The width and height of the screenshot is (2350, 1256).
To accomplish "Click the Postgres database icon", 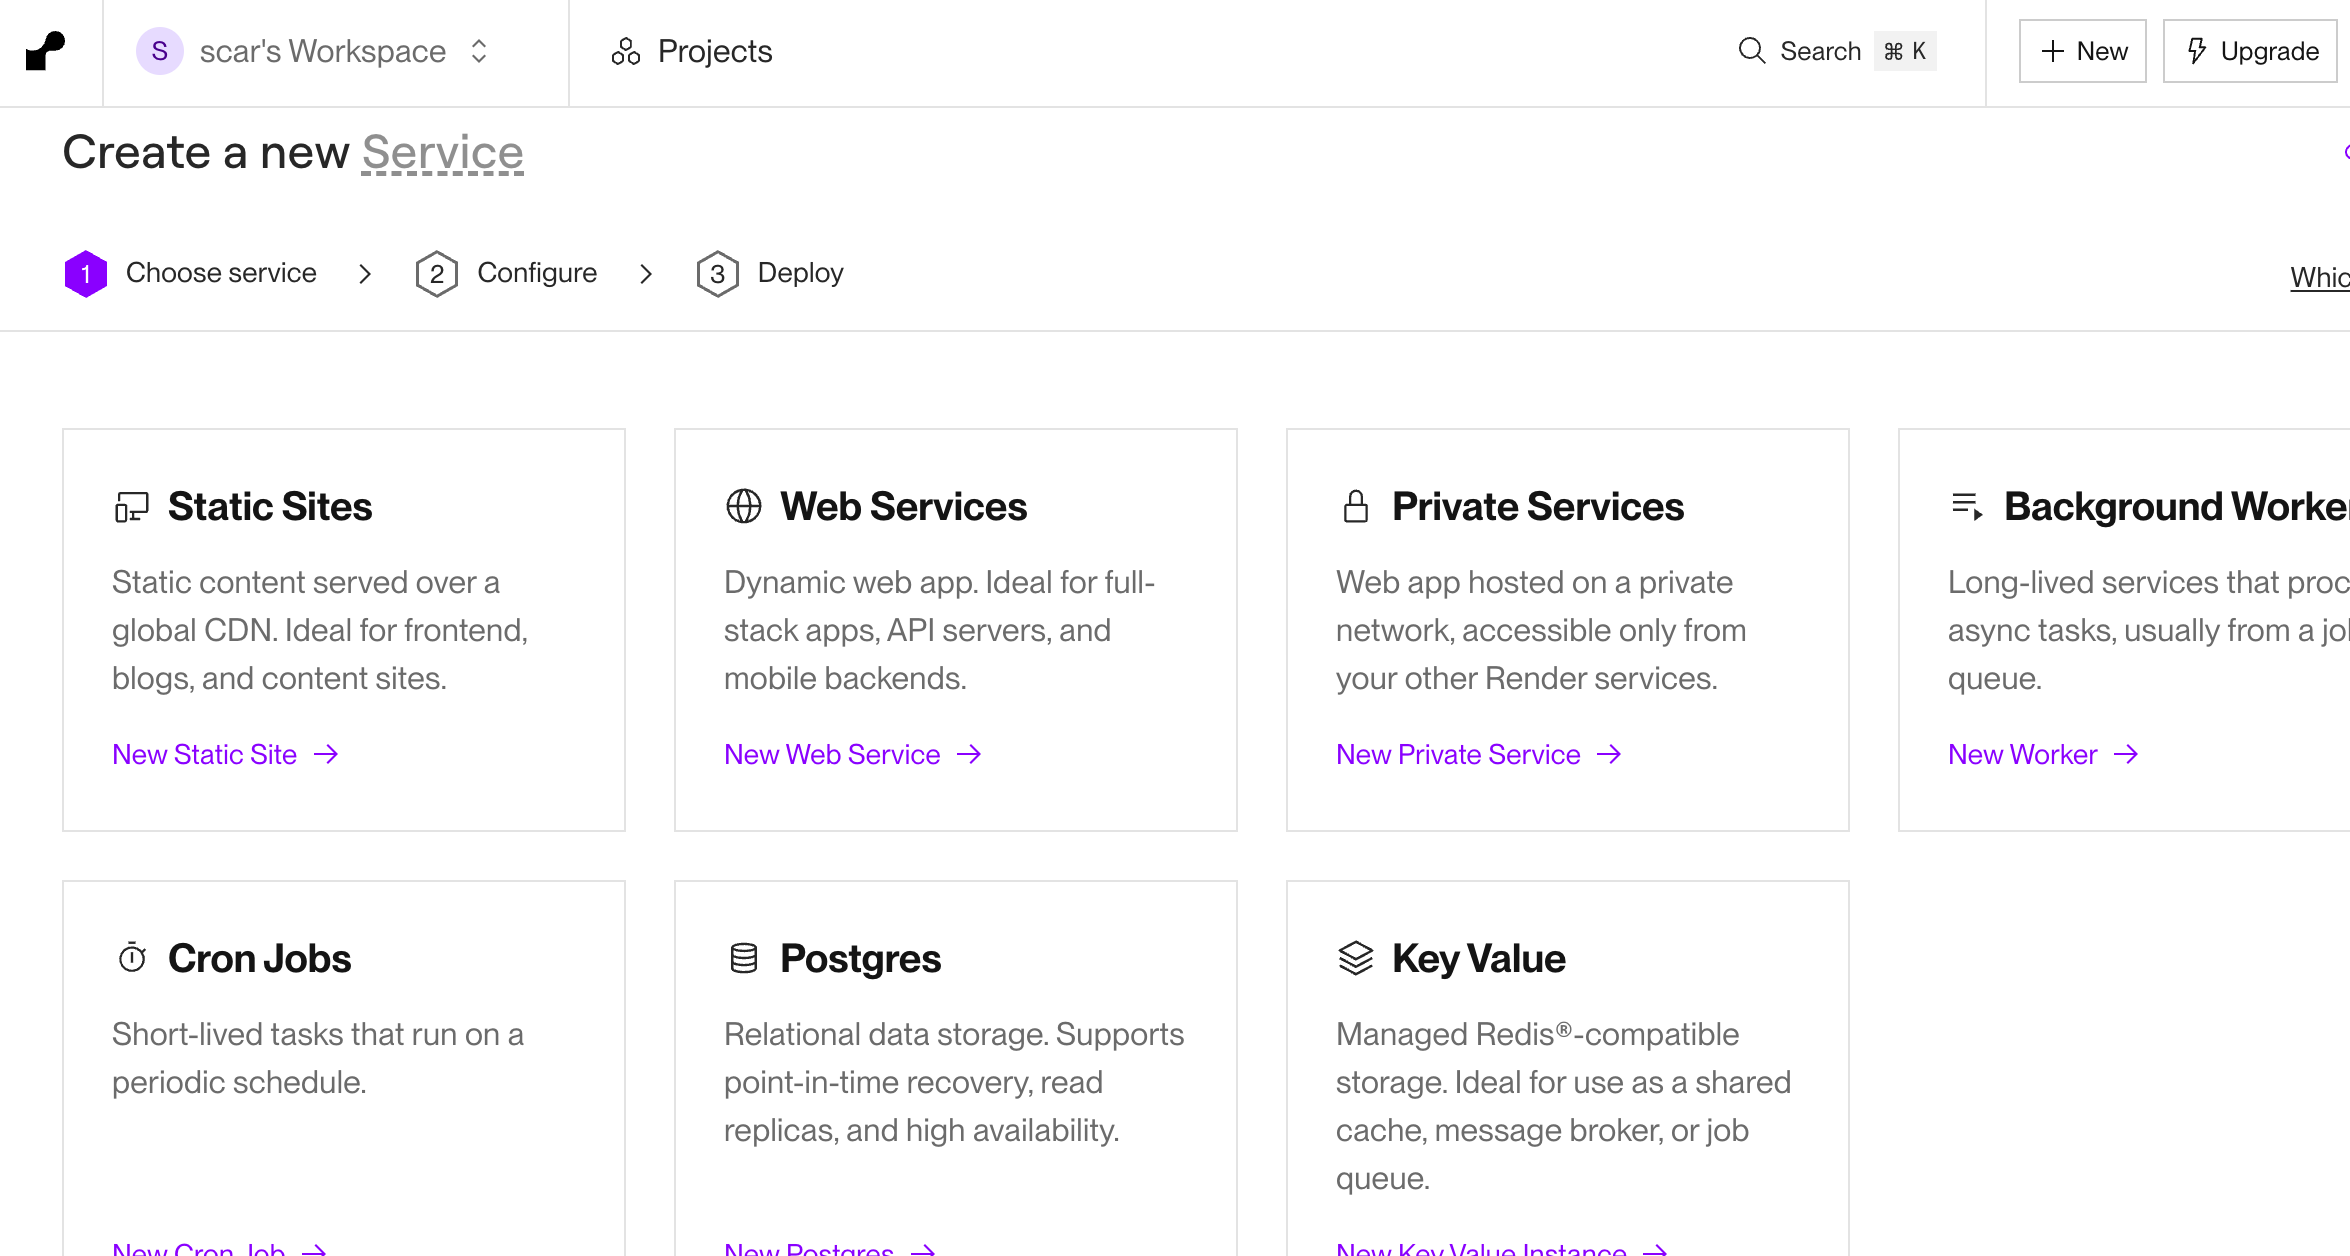I will point(743,958).
